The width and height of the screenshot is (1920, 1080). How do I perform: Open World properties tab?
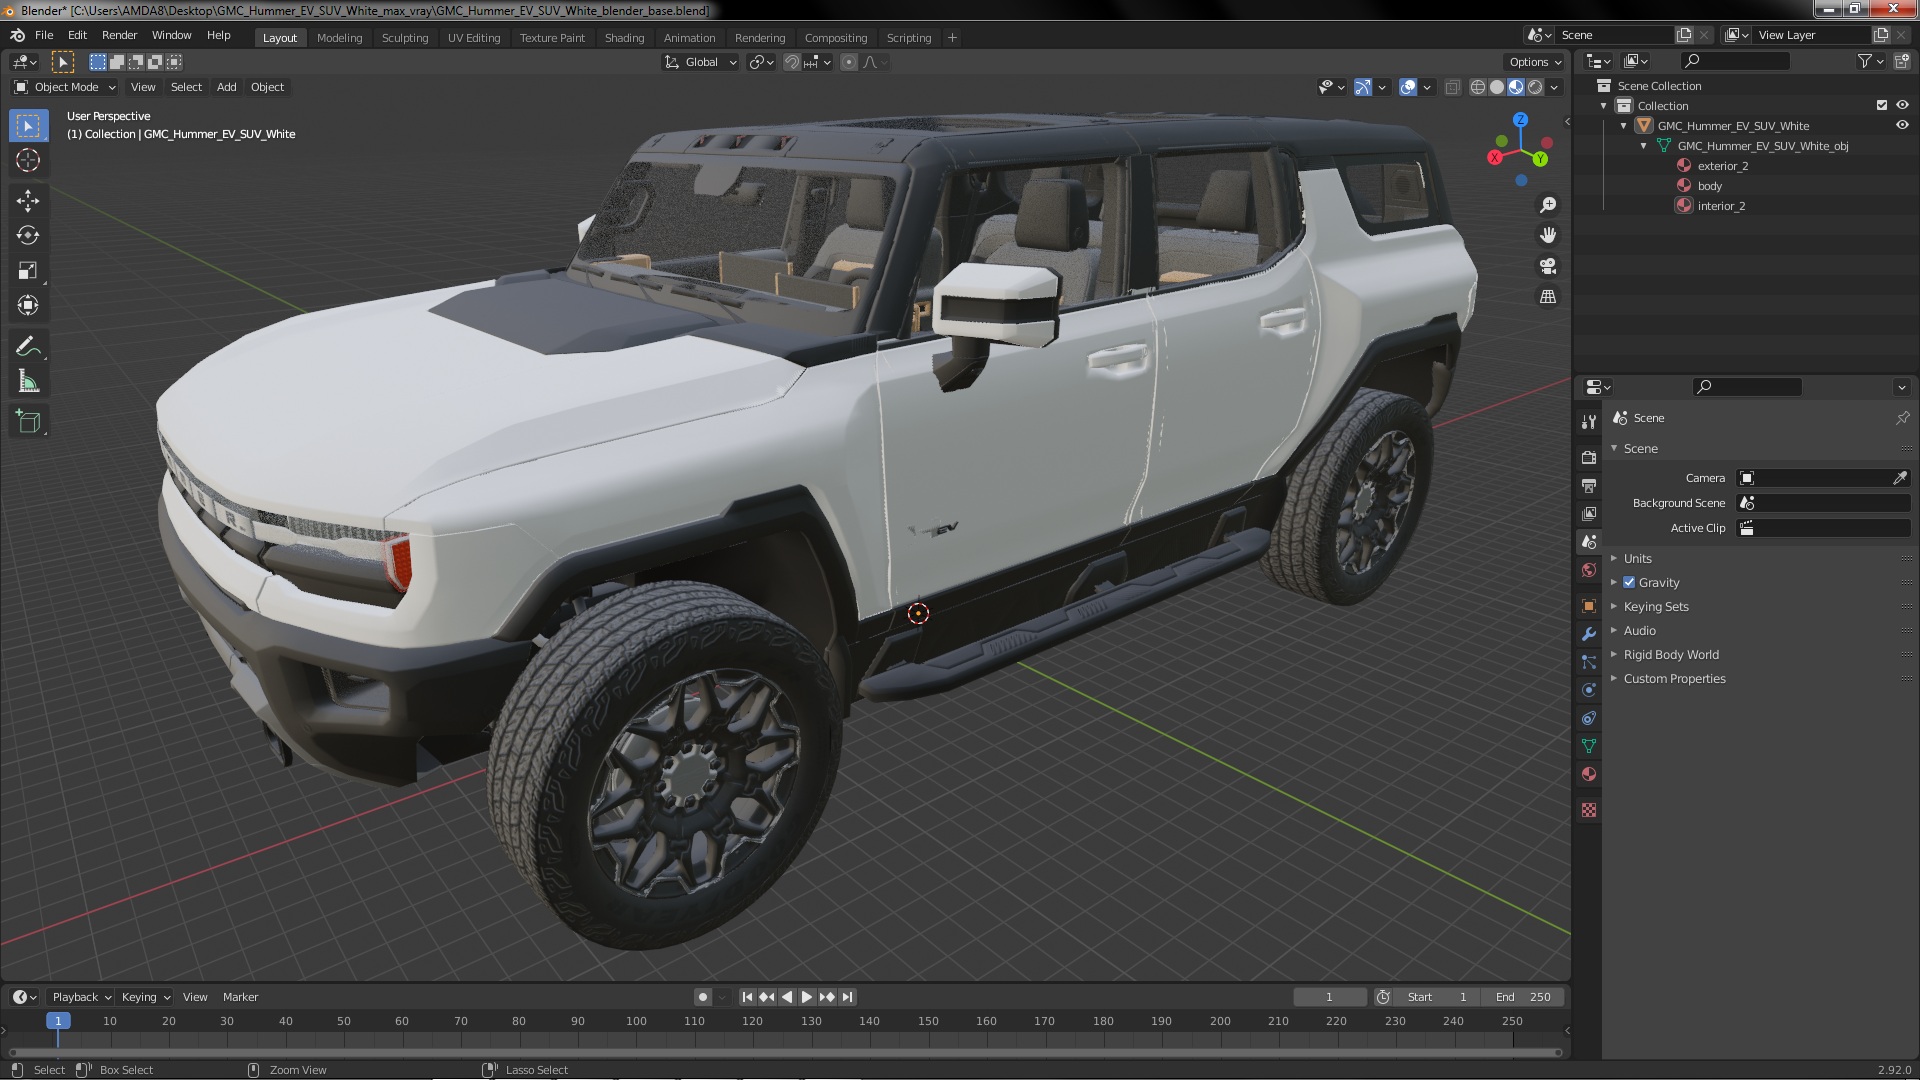click(x=1589, y=570)
